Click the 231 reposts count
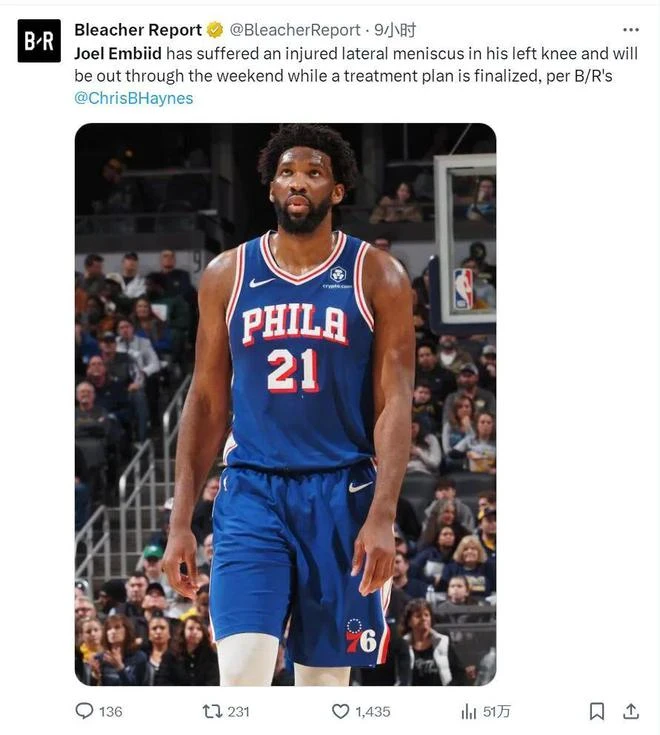 click(x=239, y=712)
